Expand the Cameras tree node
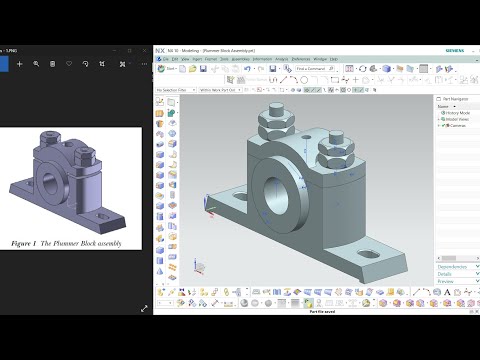The height and width of the screenshot is (360, 480). (x=439, y=126)
